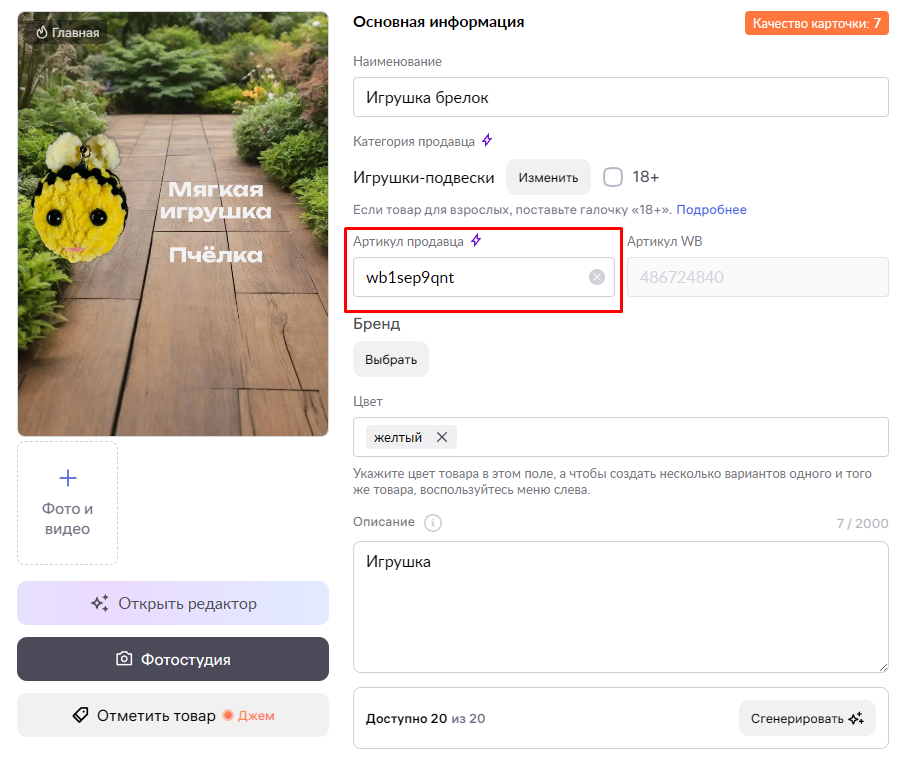This screenshot has height=762, width=903.
Task: Open the Подробнее link
Action: [x=711, y=210]
